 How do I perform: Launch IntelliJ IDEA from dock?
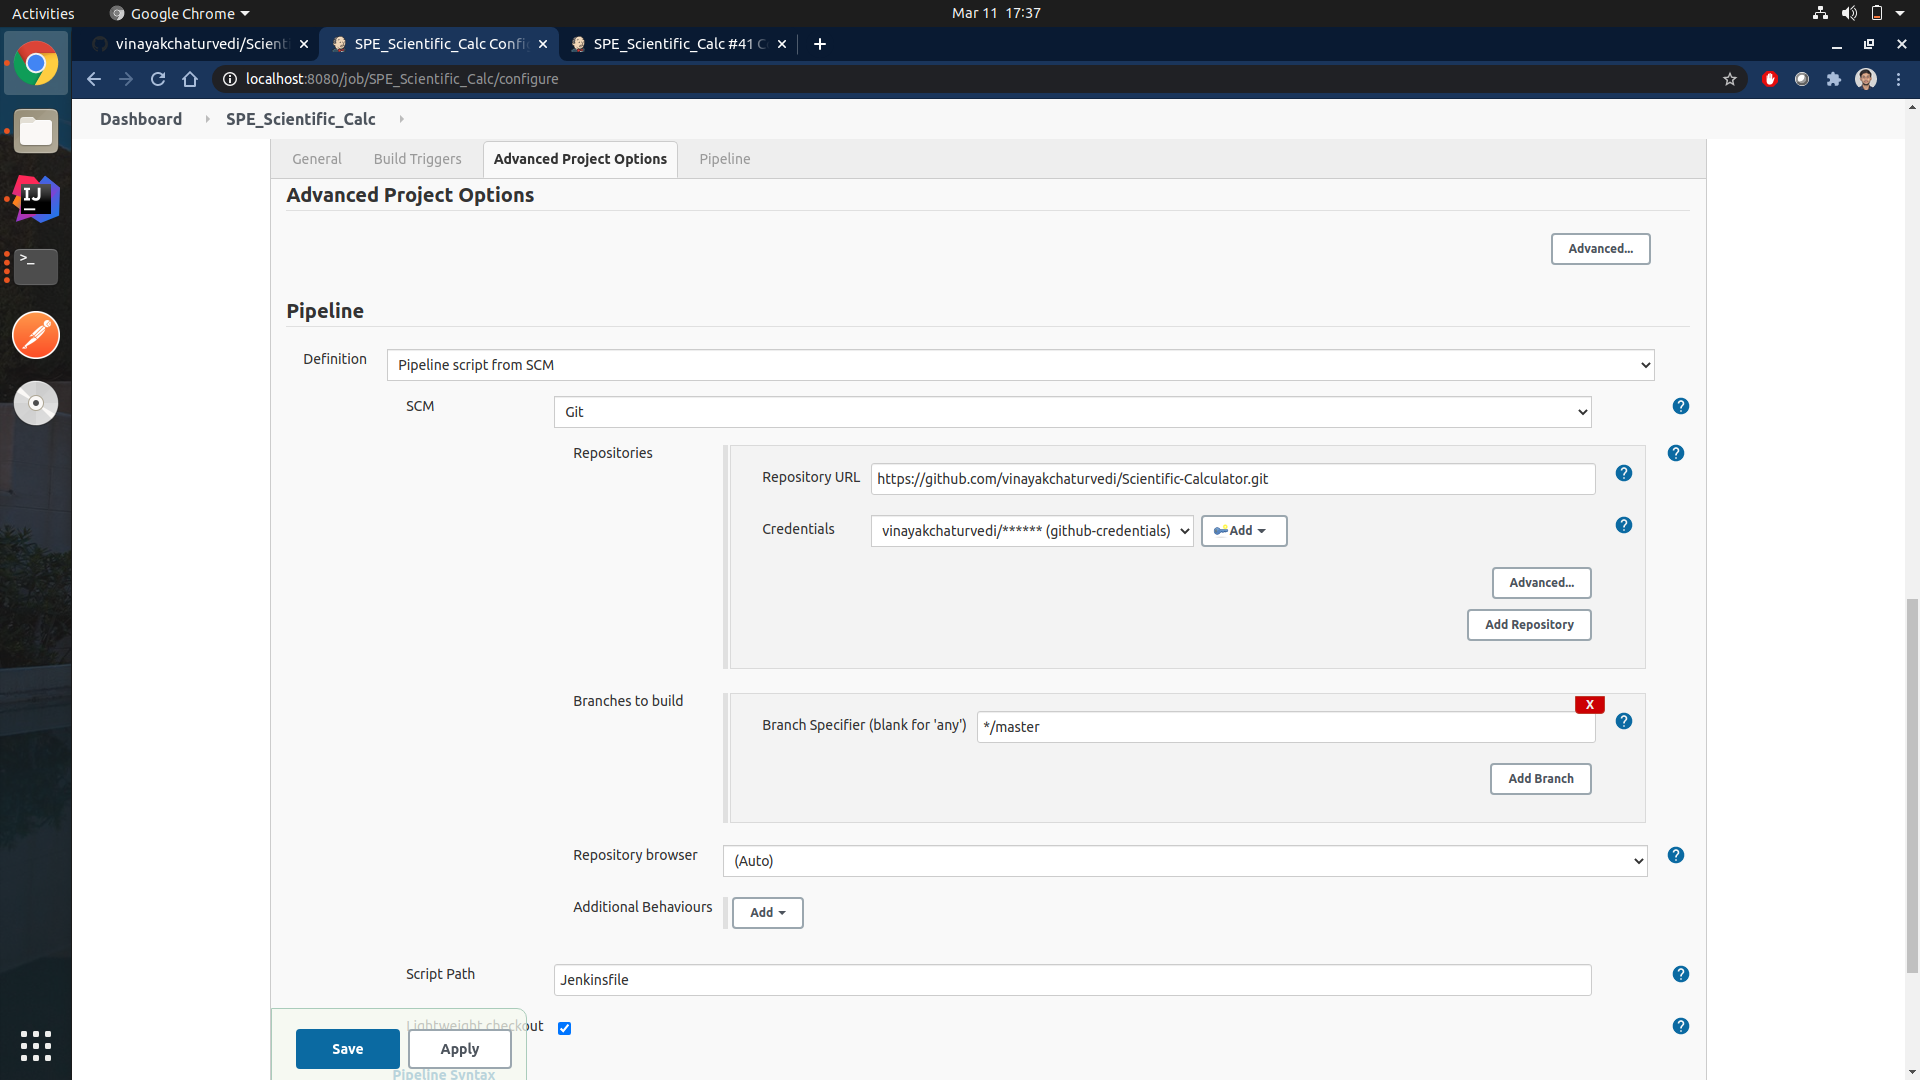tap(36, 199)
